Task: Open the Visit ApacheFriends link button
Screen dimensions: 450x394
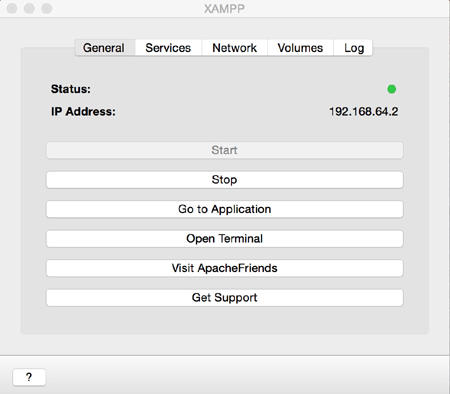Action: (x=225, y=268)
